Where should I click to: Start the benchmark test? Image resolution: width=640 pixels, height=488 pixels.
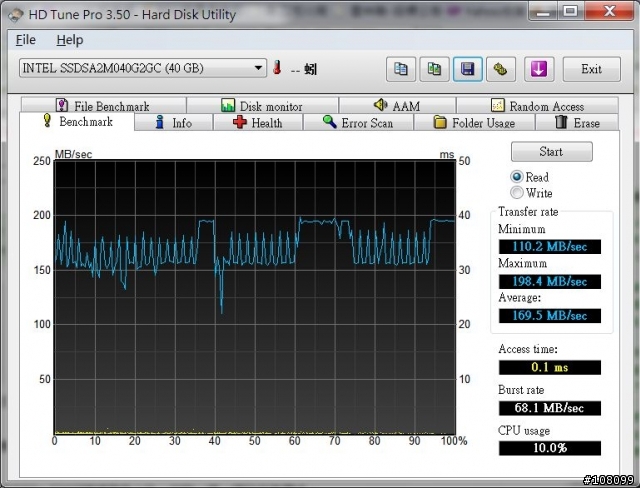point(551,152)
